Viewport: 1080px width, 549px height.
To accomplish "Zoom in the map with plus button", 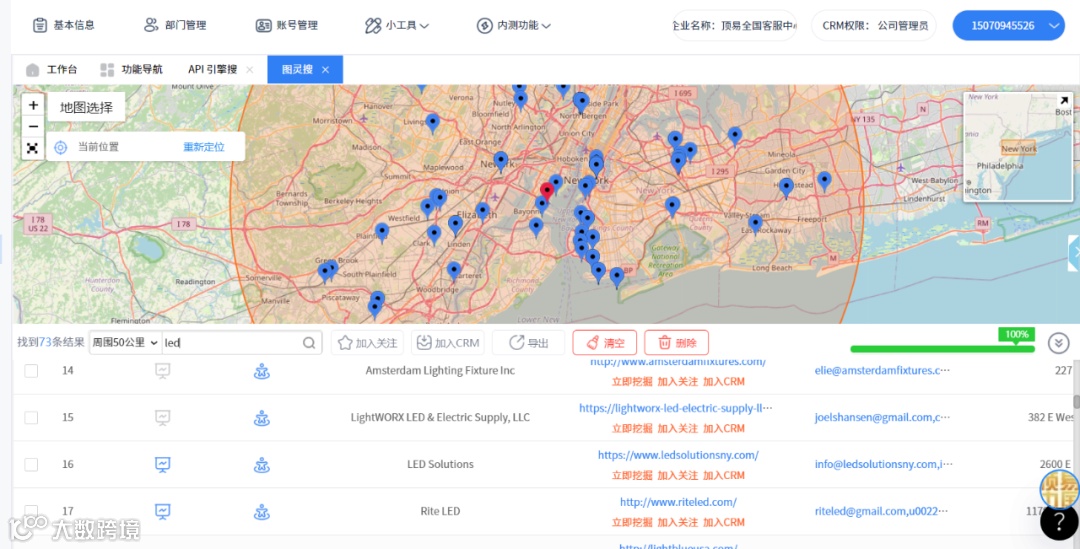I will pos(33,105).
